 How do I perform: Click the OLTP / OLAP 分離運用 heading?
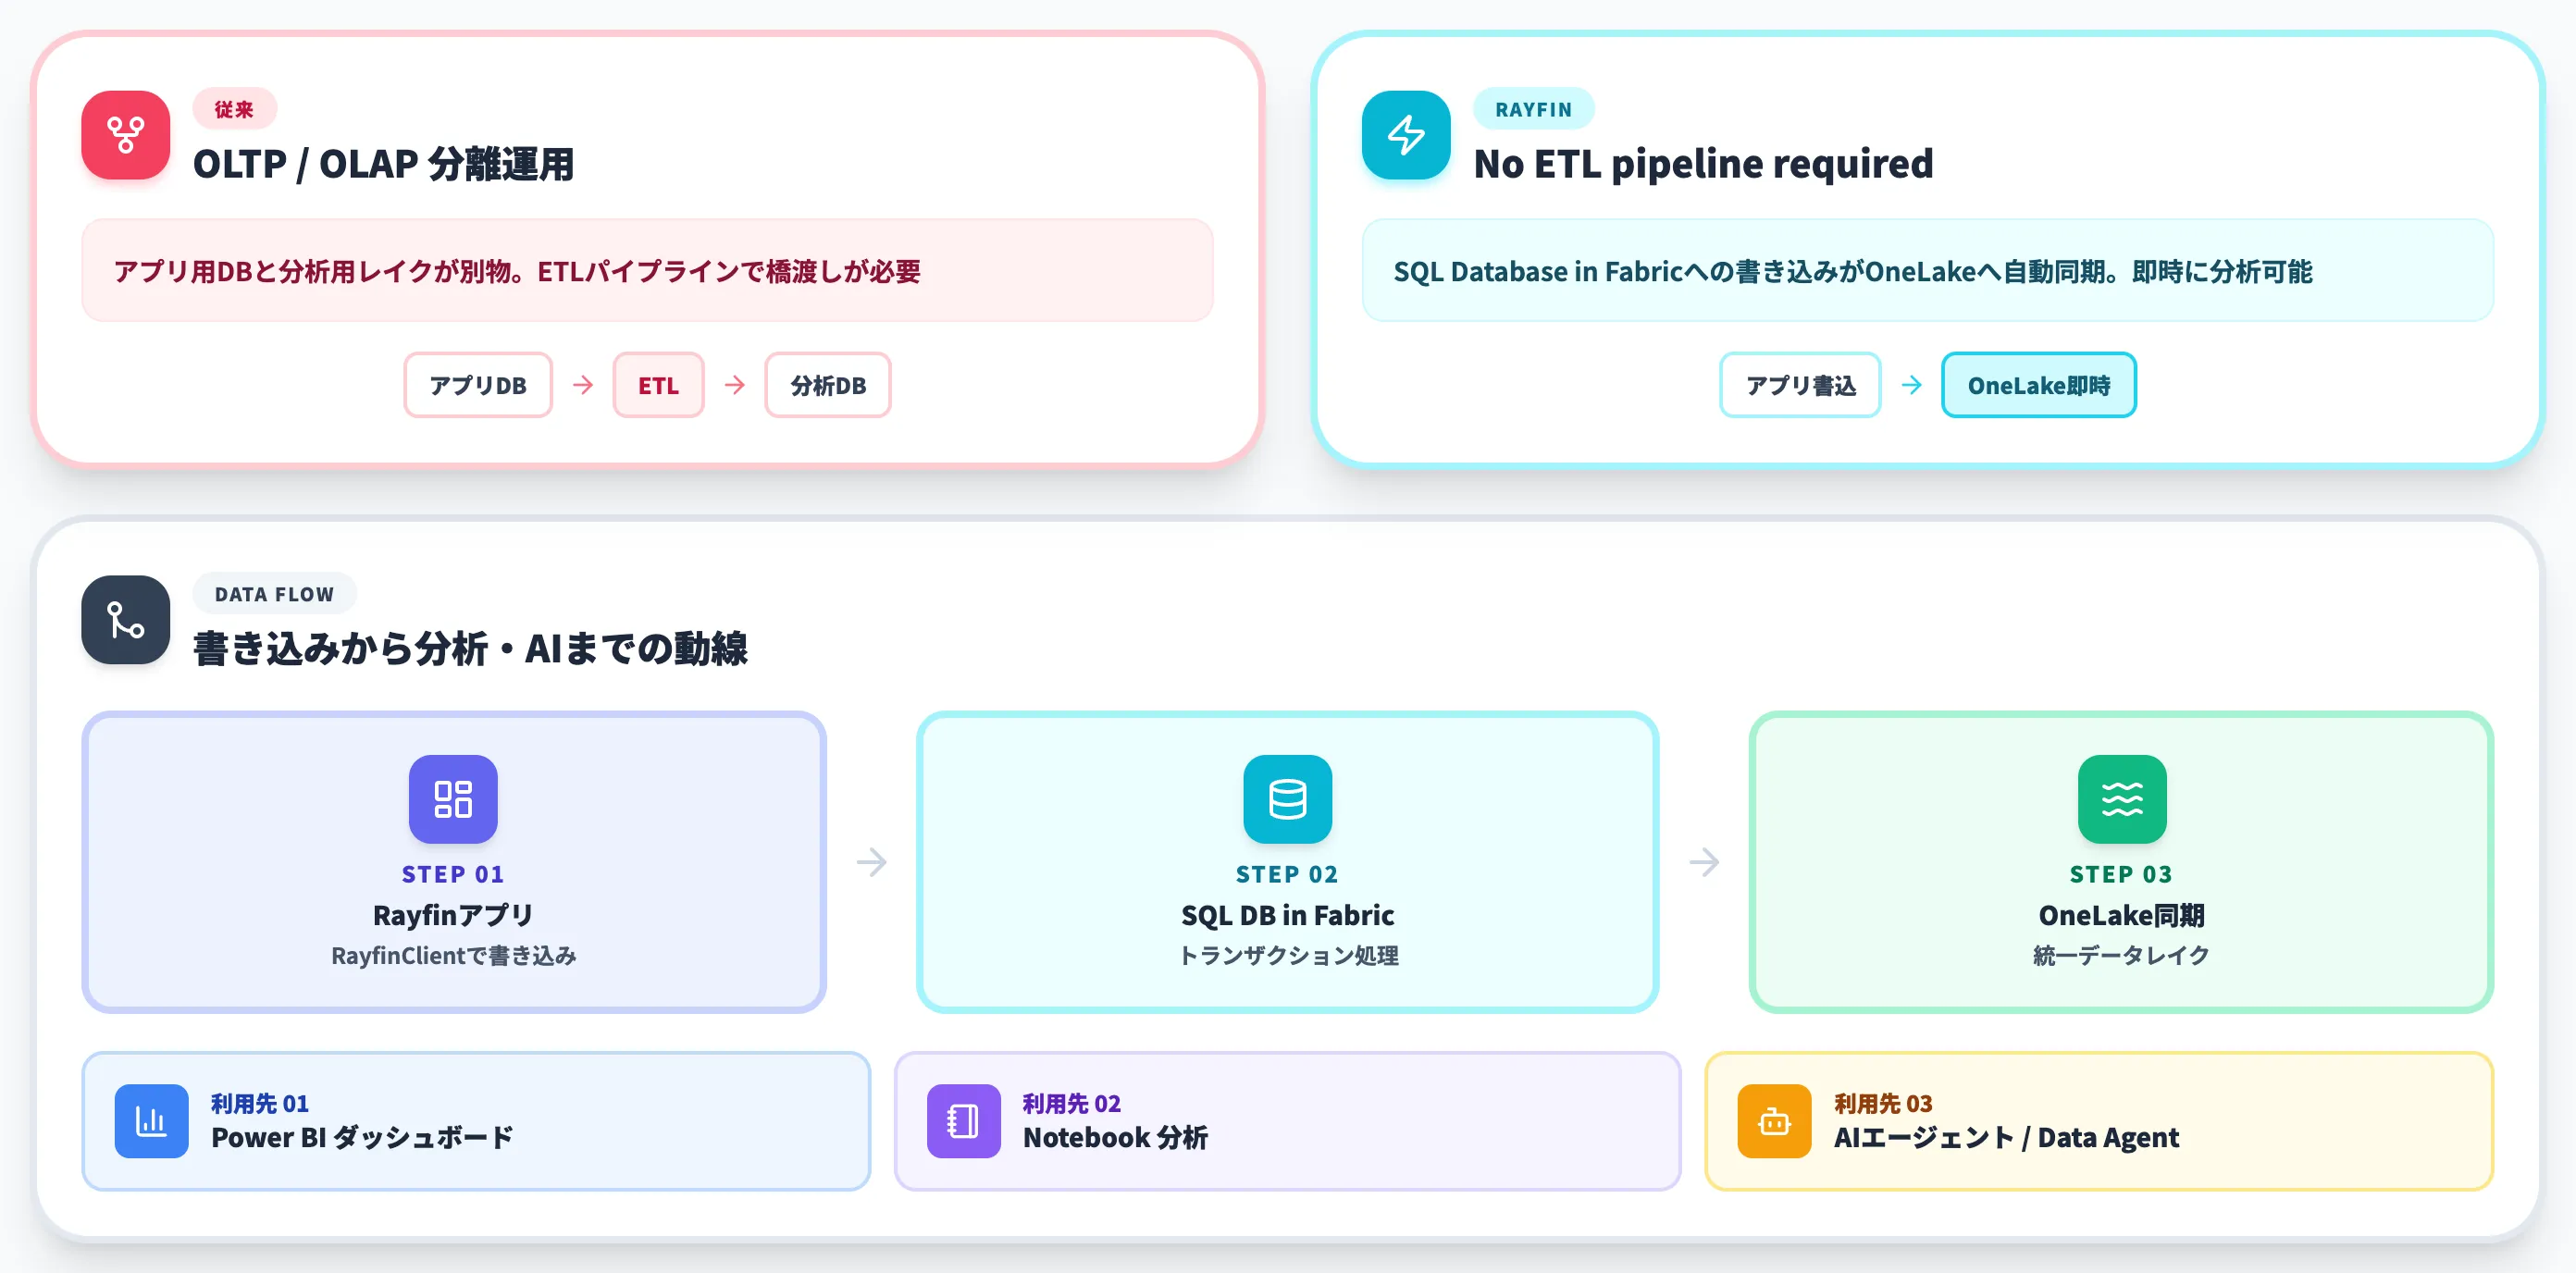pyautogui.click(x=384, y=164)
